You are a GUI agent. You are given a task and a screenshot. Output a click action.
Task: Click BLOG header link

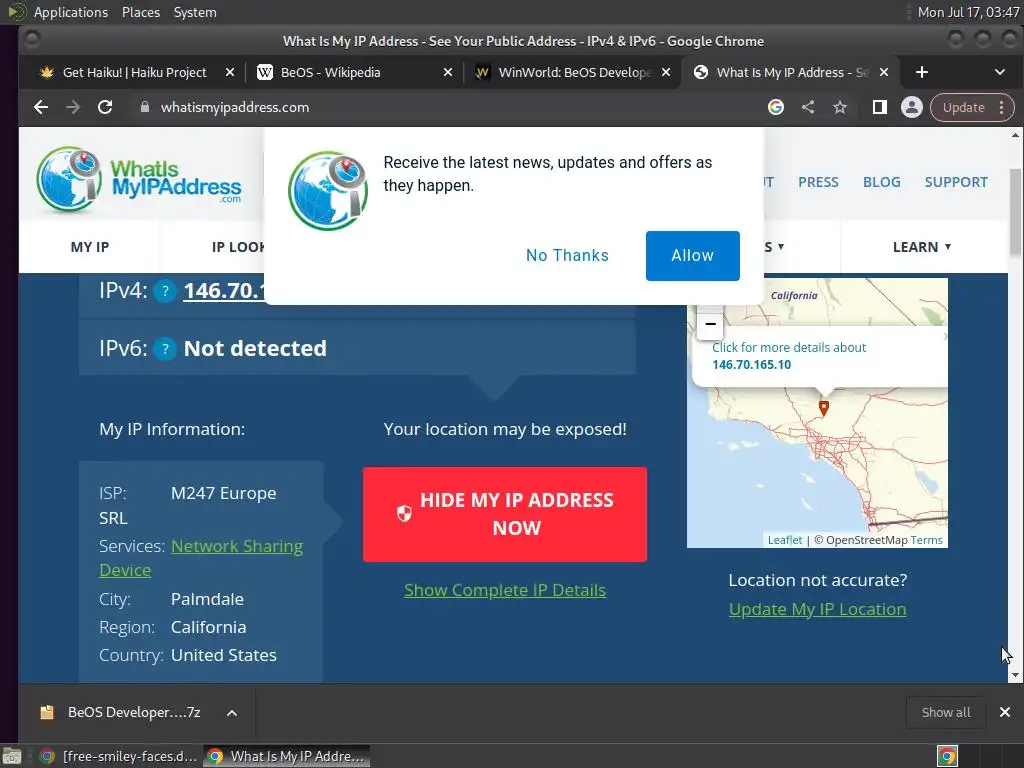tap(881, 182)
